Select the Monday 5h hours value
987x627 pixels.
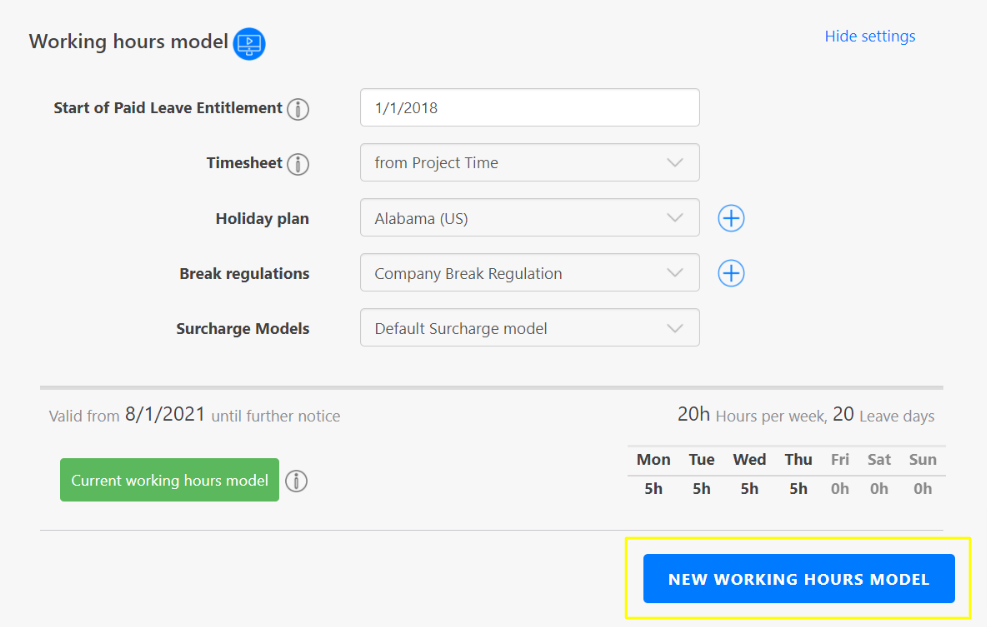click(x=653, y=489)
